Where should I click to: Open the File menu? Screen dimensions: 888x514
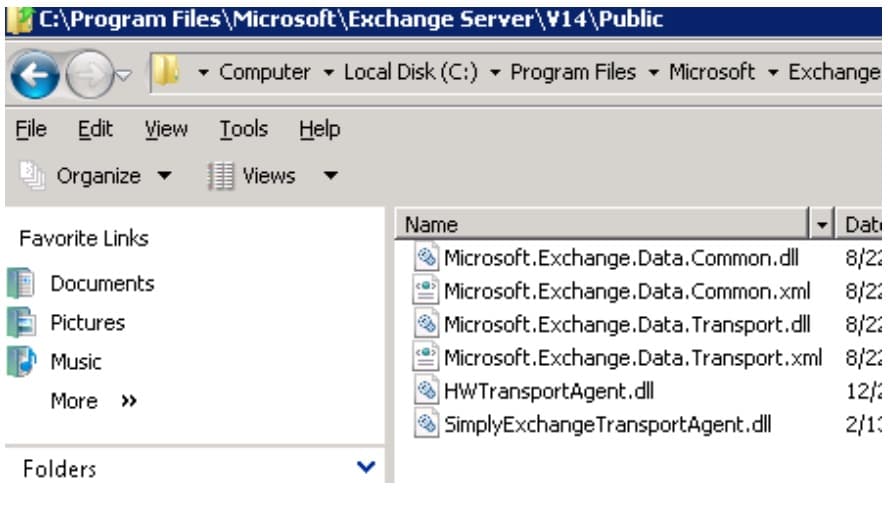(x=31, y=129)
